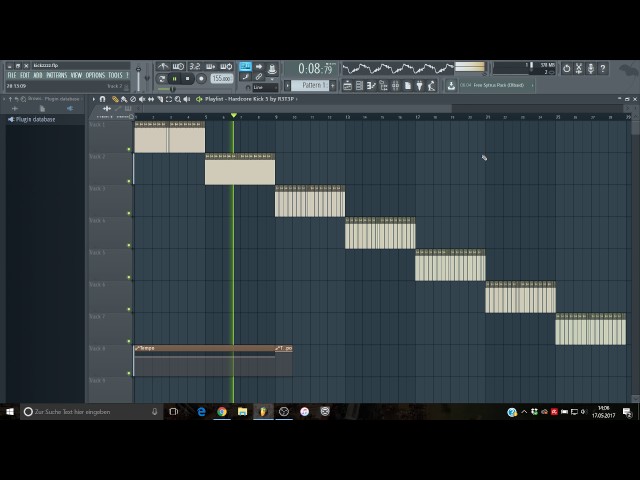
Task: Choose the Select tool with dashed square
Action: (x=169, y=99)
